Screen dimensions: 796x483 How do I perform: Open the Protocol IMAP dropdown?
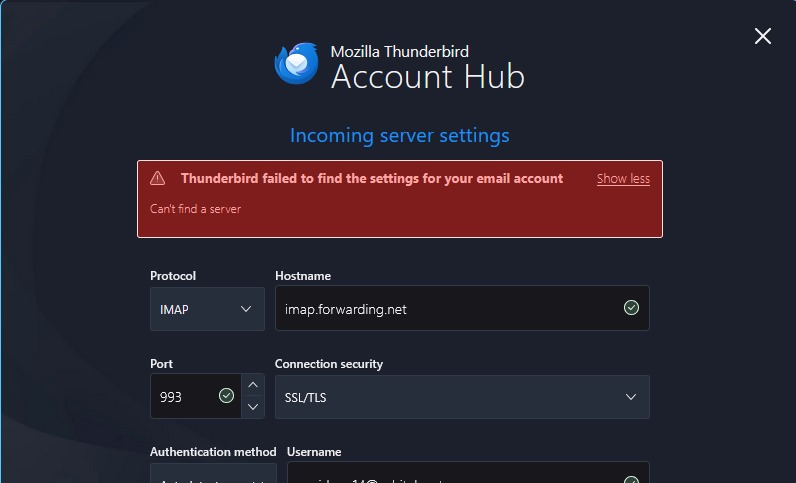207,309
